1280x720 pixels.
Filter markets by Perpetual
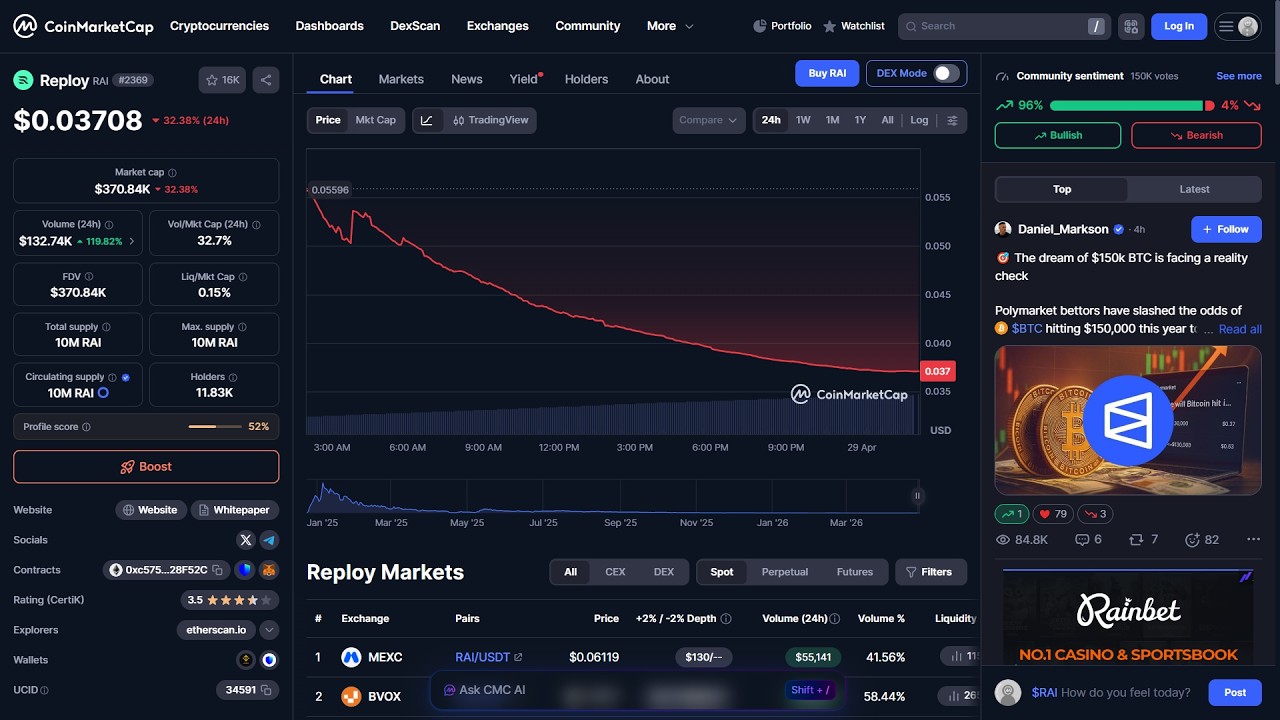click(x=784, y=572)
